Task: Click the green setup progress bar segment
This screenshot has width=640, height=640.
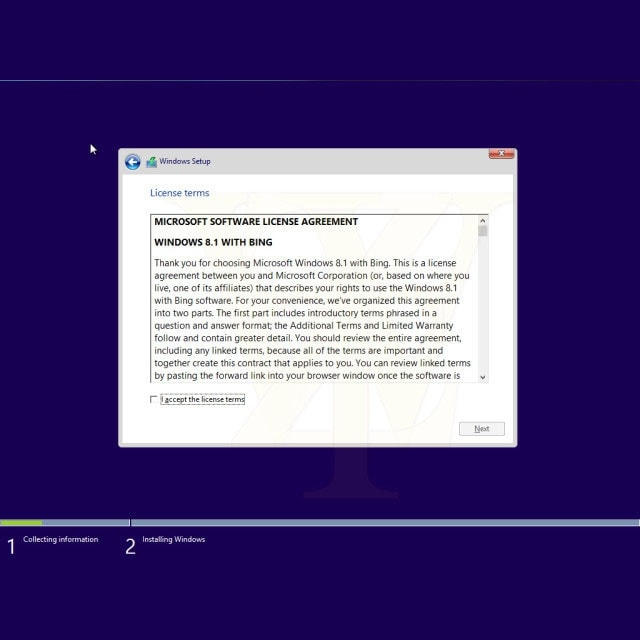Action: (x=21, y=522)
